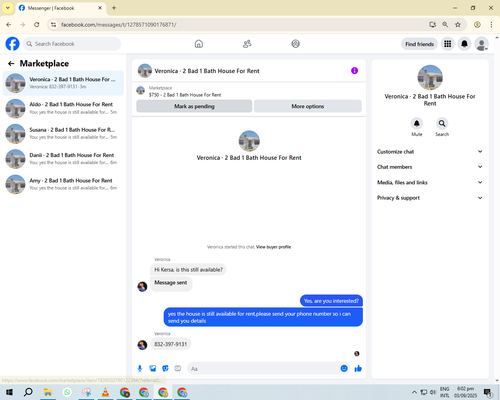Click the Mark as pending button
Image resolution: width=500 pixels, height=400 pixels.
click(194, 106)
